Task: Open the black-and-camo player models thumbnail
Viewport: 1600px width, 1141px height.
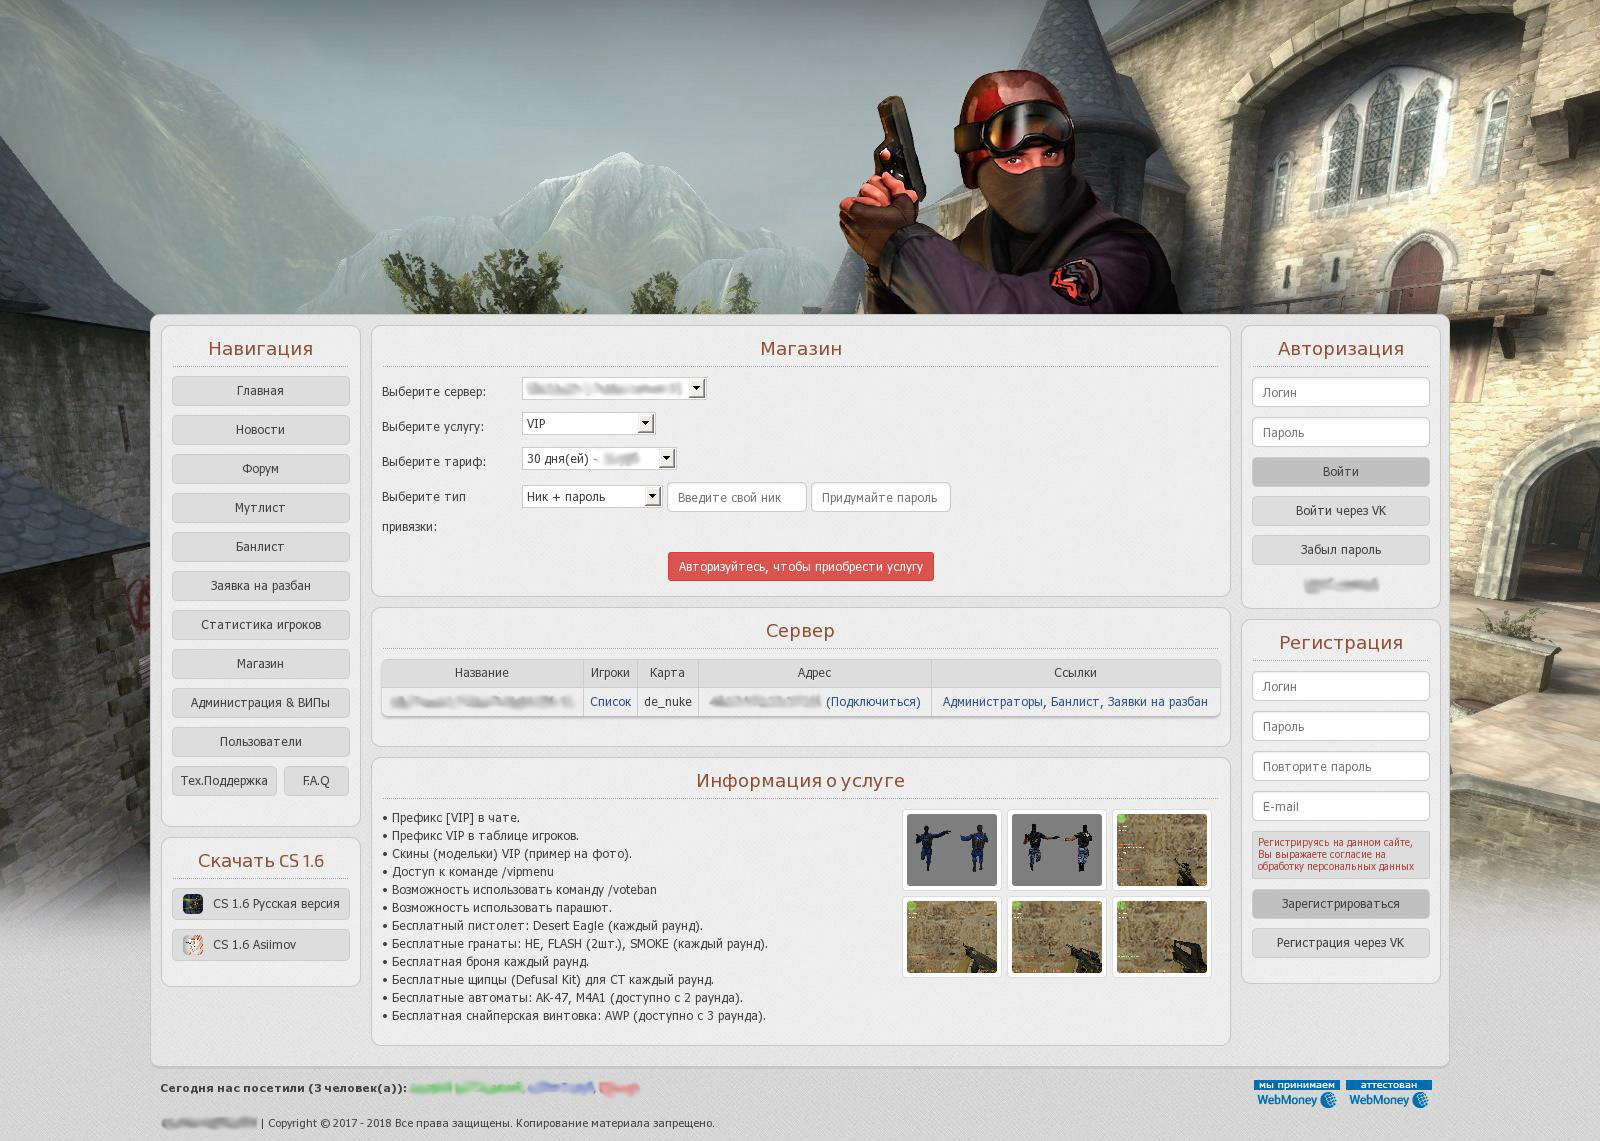Action: (1057, 850)
